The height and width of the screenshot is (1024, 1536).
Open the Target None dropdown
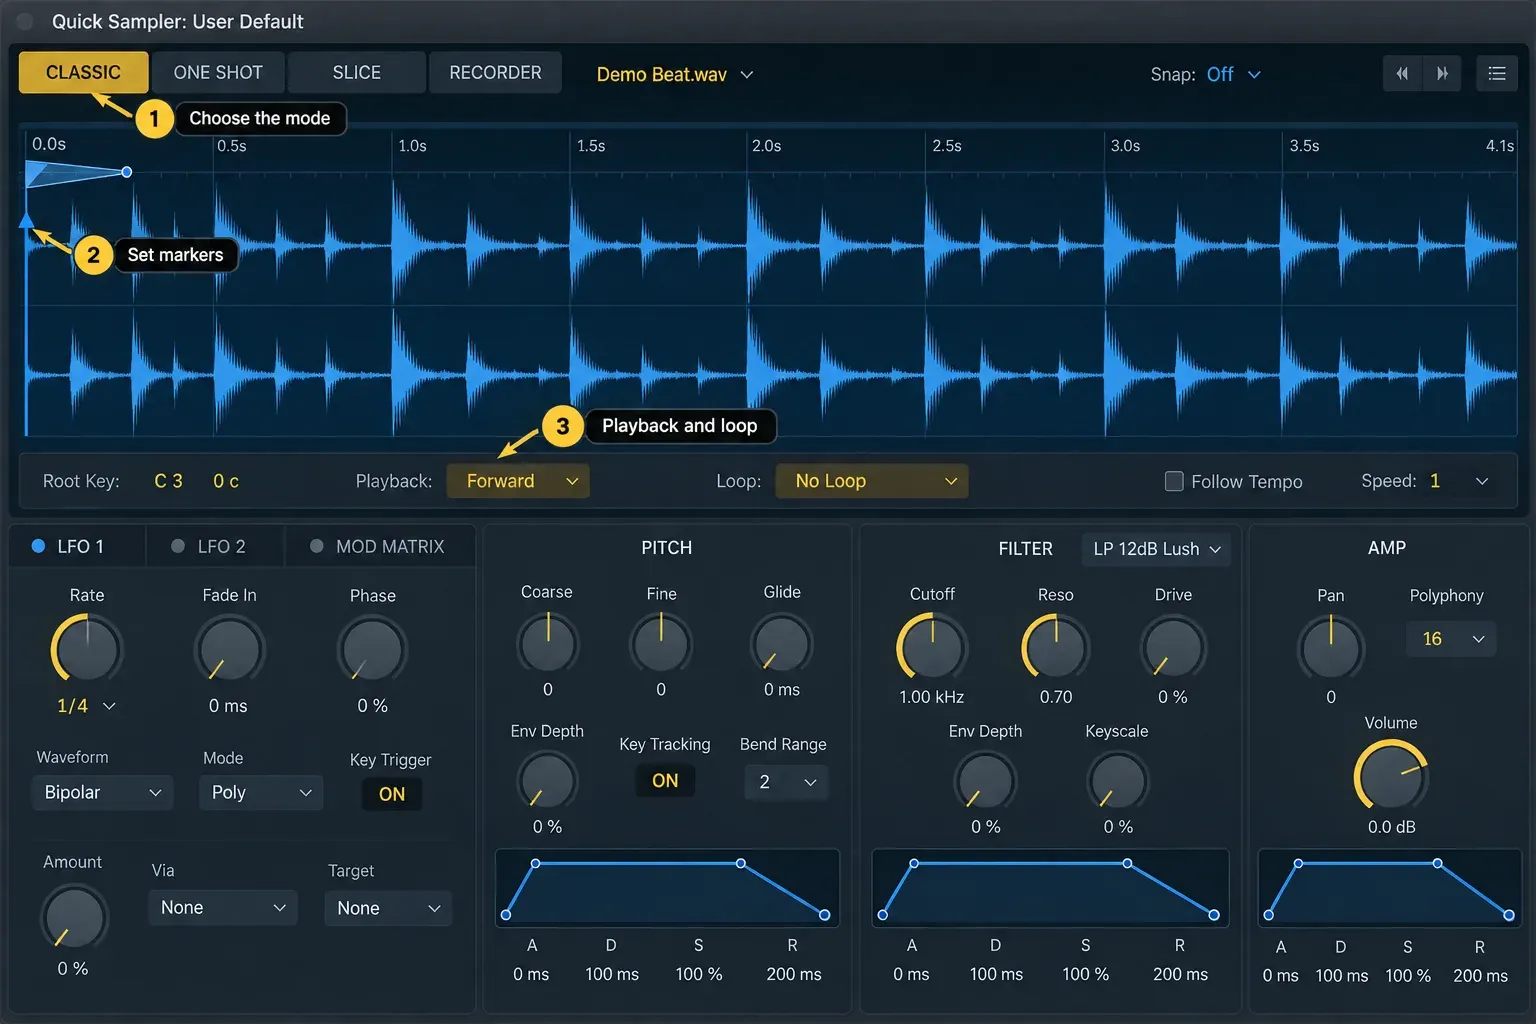tap(388, 908)
